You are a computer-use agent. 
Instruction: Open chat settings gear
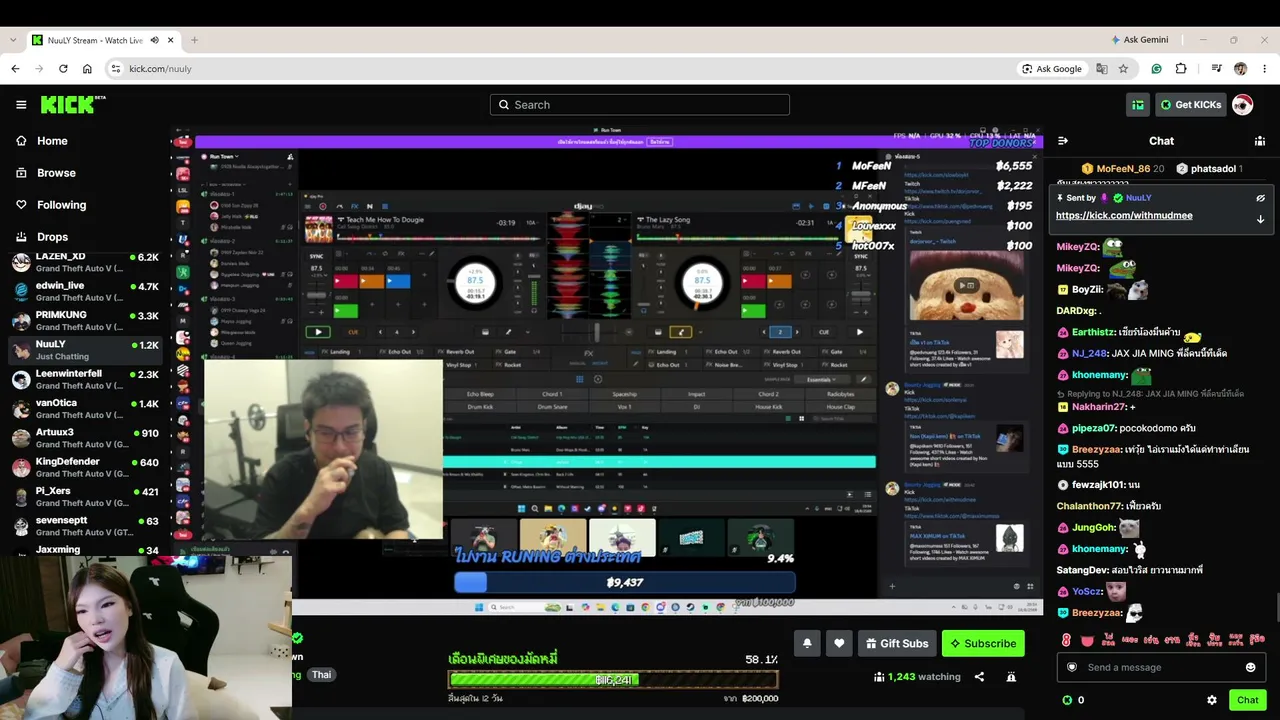pos(1212,700)
